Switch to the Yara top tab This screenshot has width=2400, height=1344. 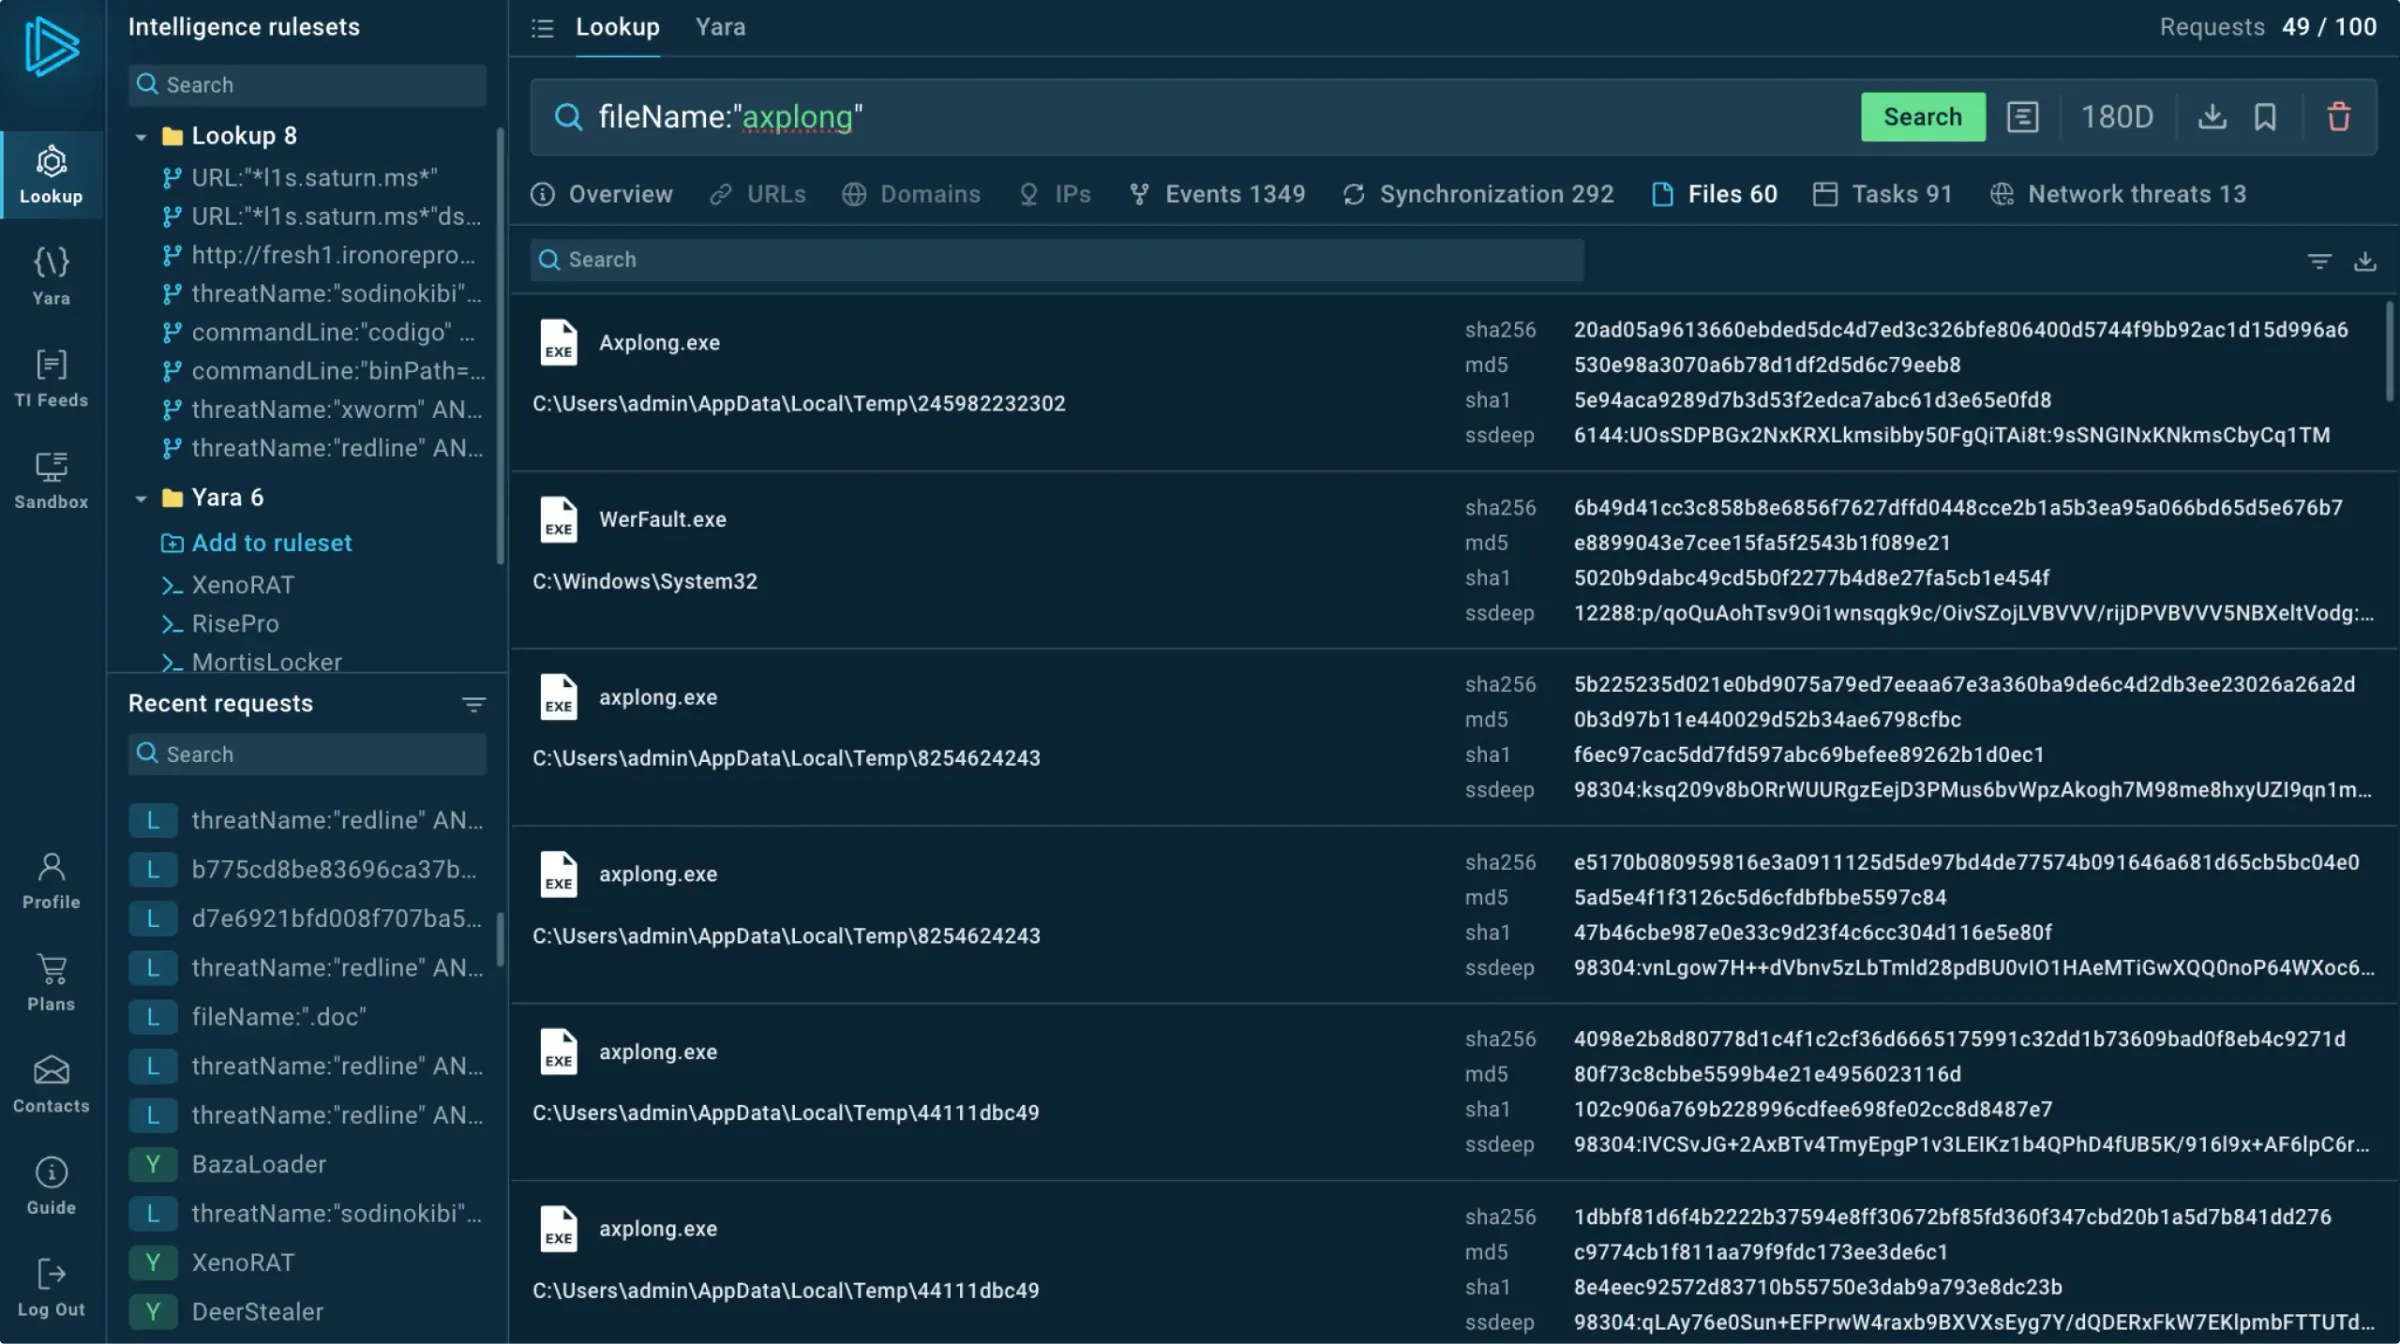click(x=720, y=27)
